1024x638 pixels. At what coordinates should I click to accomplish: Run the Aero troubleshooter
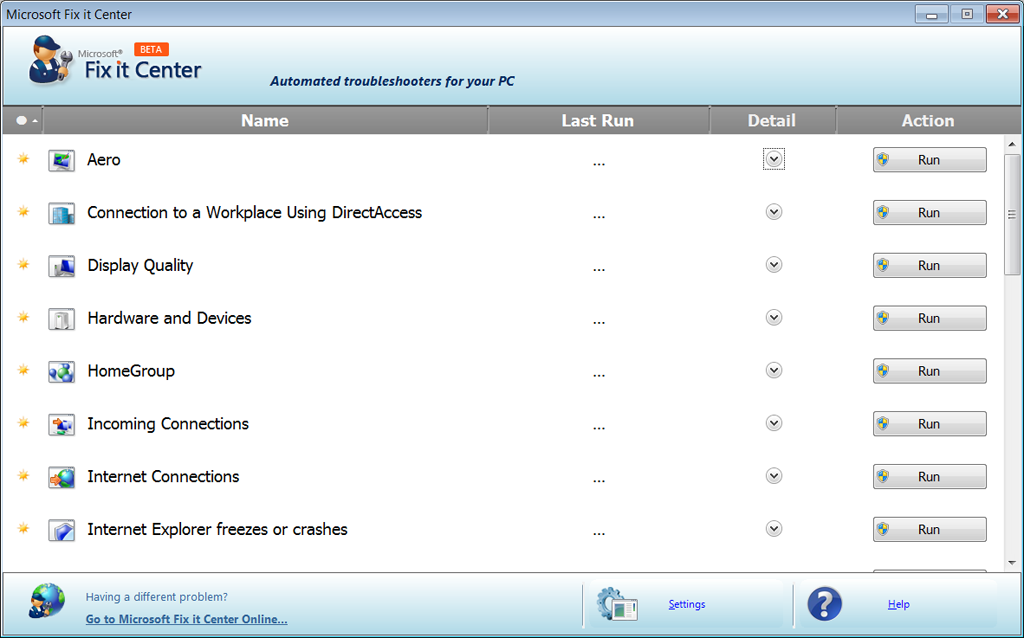coord(929,160)
